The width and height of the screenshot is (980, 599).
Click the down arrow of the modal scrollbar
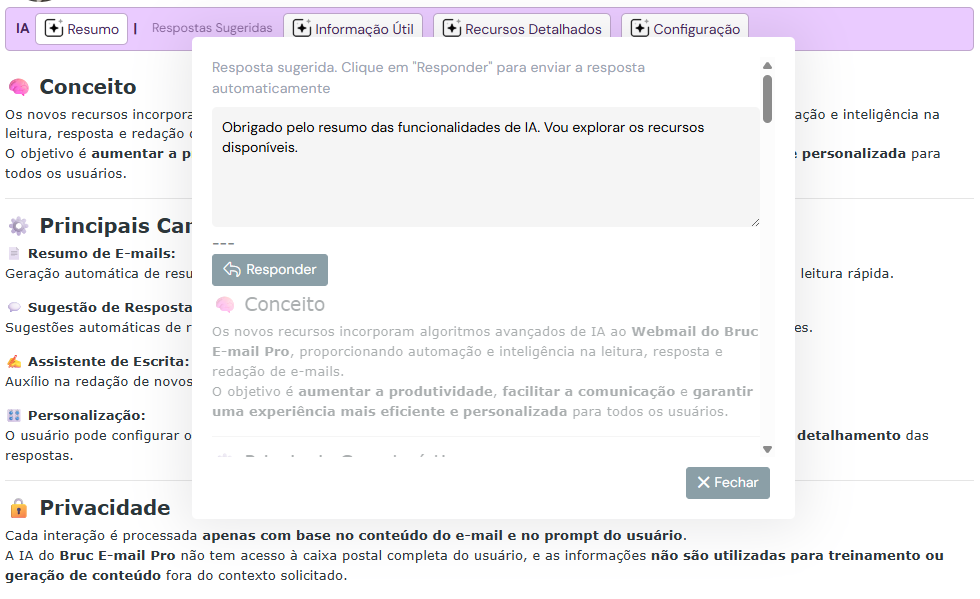click(767, 449)
